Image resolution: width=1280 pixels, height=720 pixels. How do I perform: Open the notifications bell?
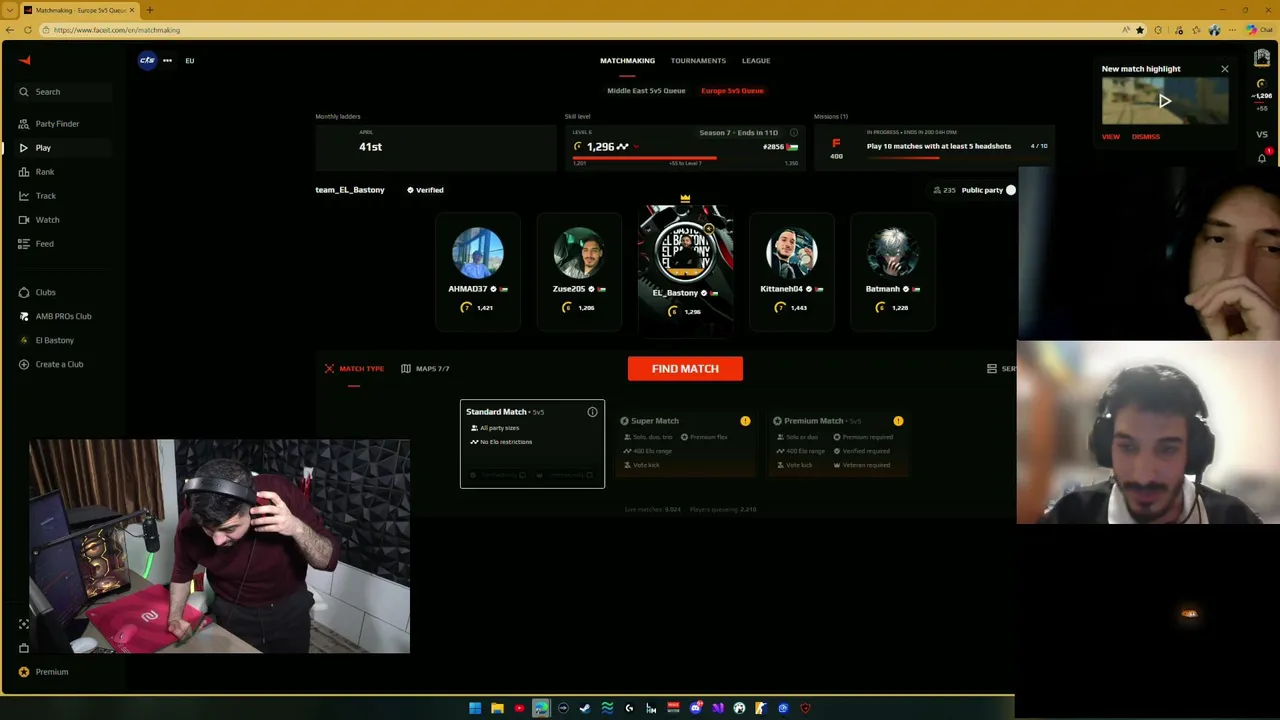(x=1262, y=157)
